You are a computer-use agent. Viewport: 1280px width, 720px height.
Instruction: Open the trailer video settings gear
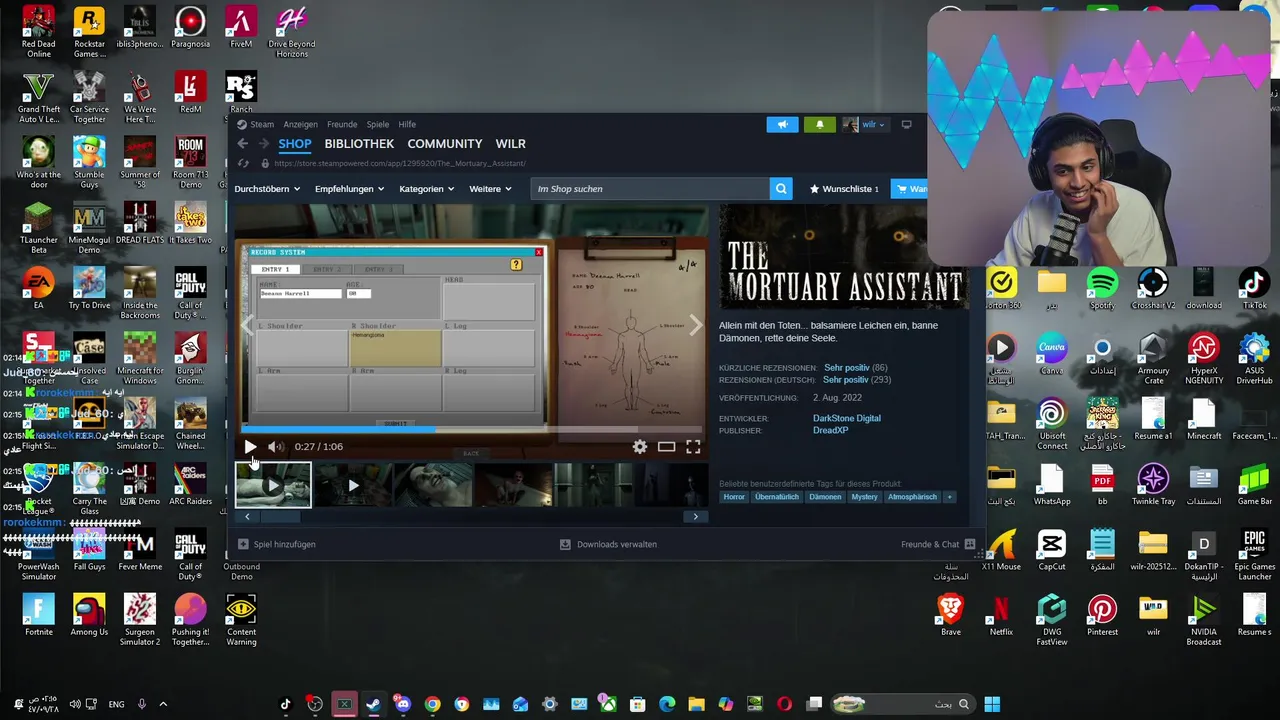click(640, 447)
